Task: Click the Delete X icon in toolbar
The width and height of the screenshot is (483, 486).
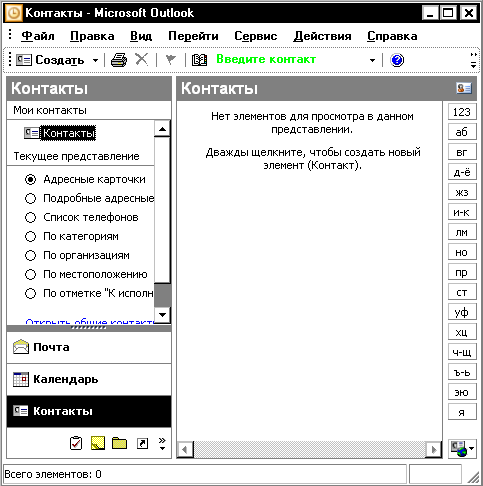Action: point(142,60)
